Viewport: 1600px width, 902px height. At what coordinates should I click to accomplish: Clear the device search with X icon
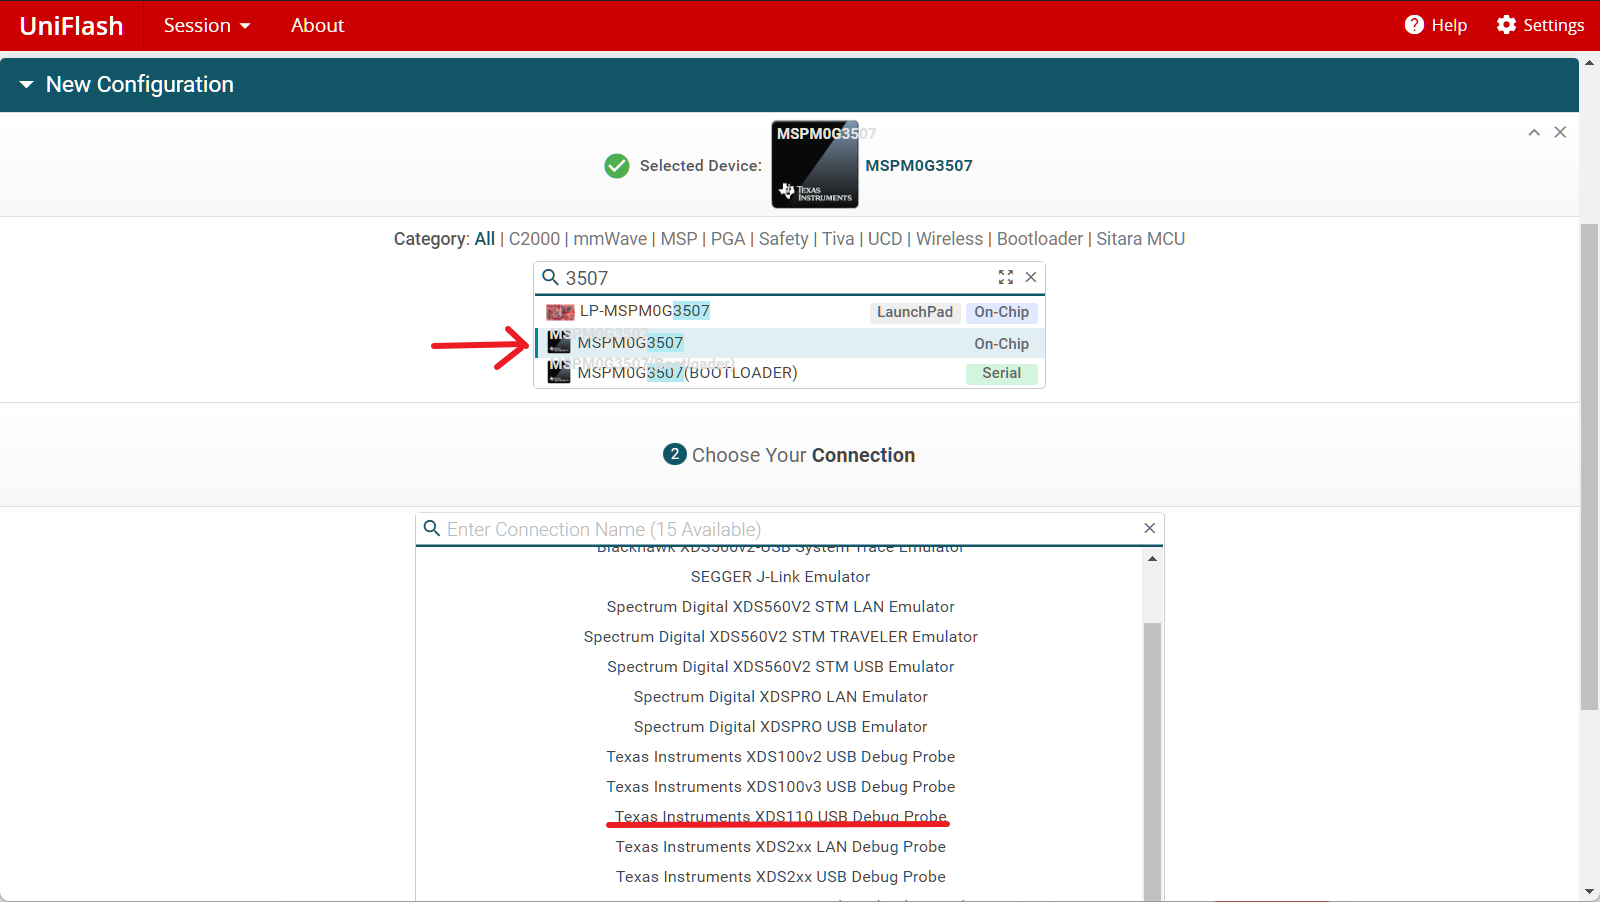pos(1031,277)
